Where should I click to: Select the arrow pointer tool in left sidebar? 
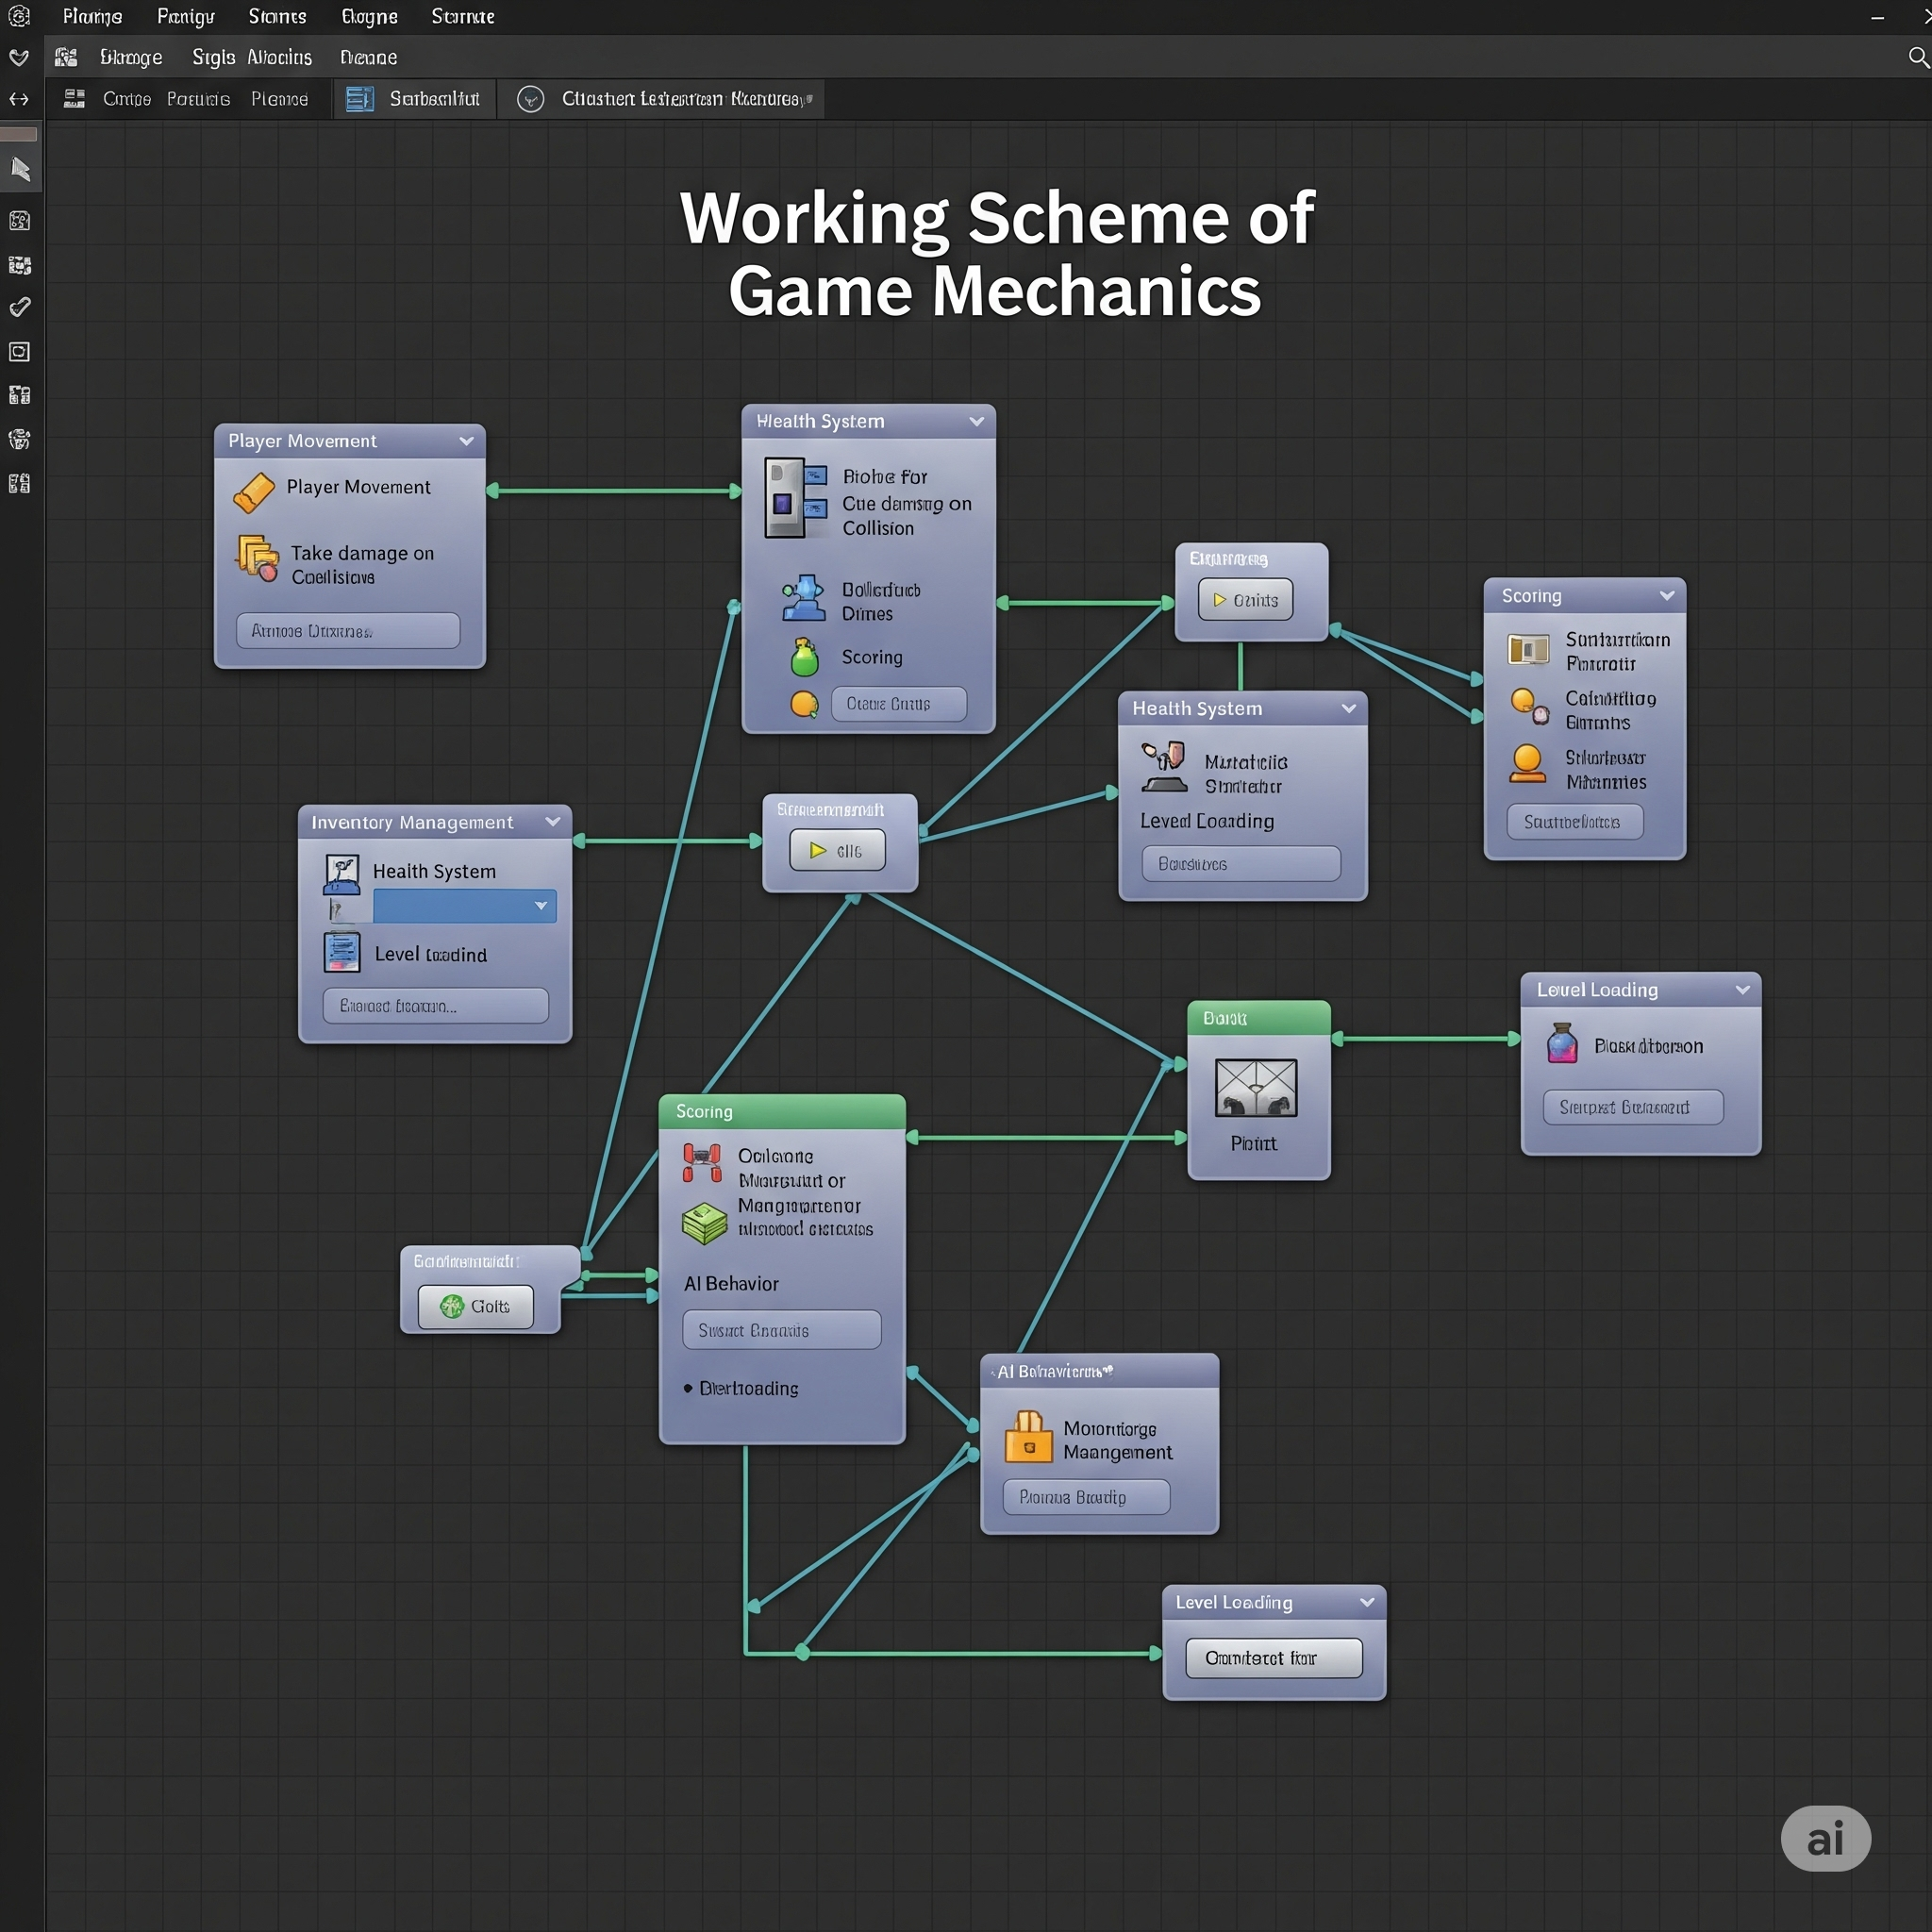click(20, 169)
